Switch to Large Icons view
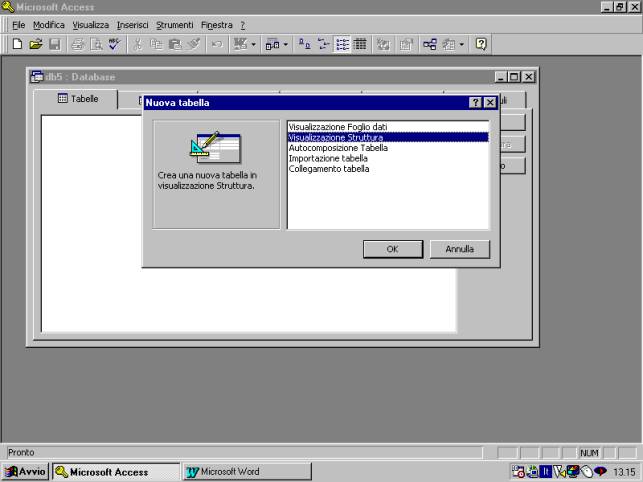643x482 pixels. [304, 44]
